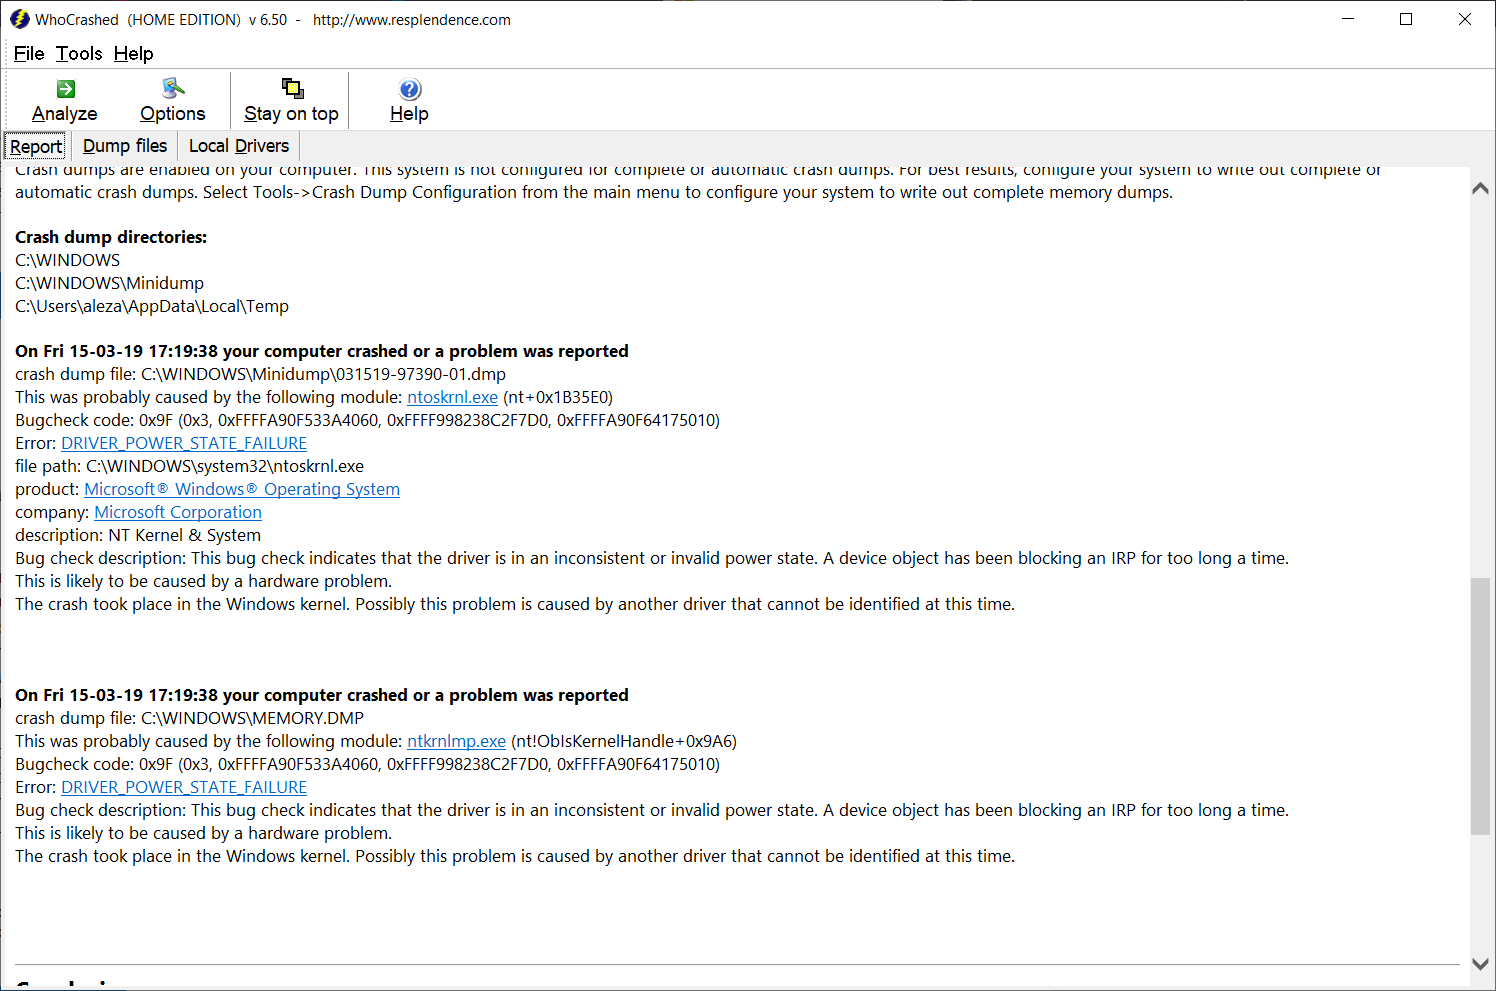Open the File menu
This screenshot has height=991, width=1496.
[x=29, y=54]
